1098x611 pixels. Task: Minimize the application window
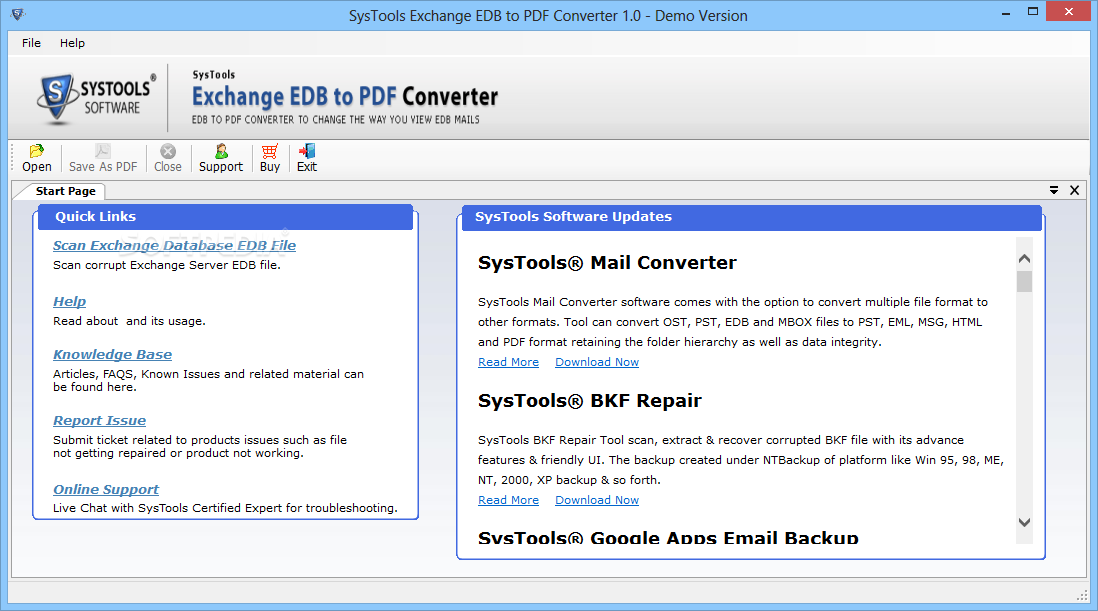[1006, 13]
